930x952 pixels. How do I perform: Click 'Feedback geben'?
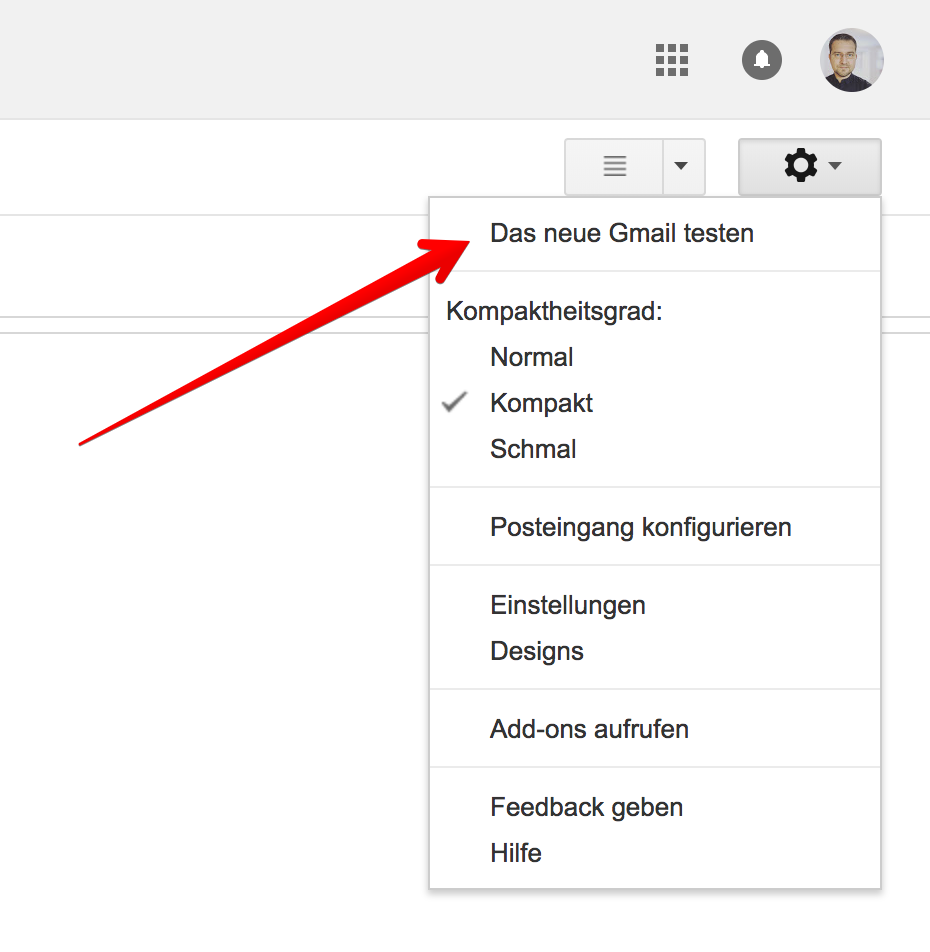coord(586,807)
